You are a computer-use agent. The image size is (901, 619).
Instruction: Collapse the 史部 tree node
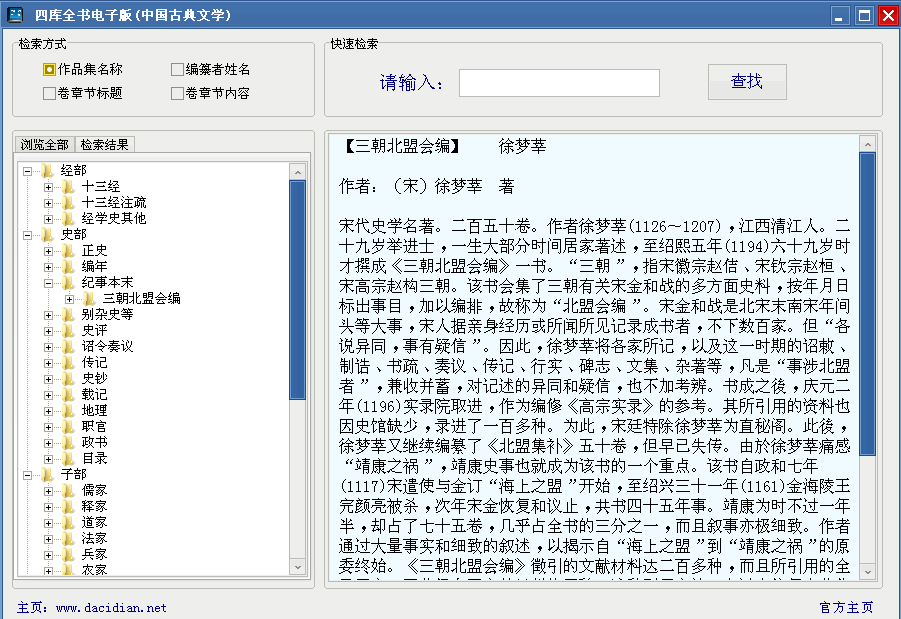click(27, 235)
